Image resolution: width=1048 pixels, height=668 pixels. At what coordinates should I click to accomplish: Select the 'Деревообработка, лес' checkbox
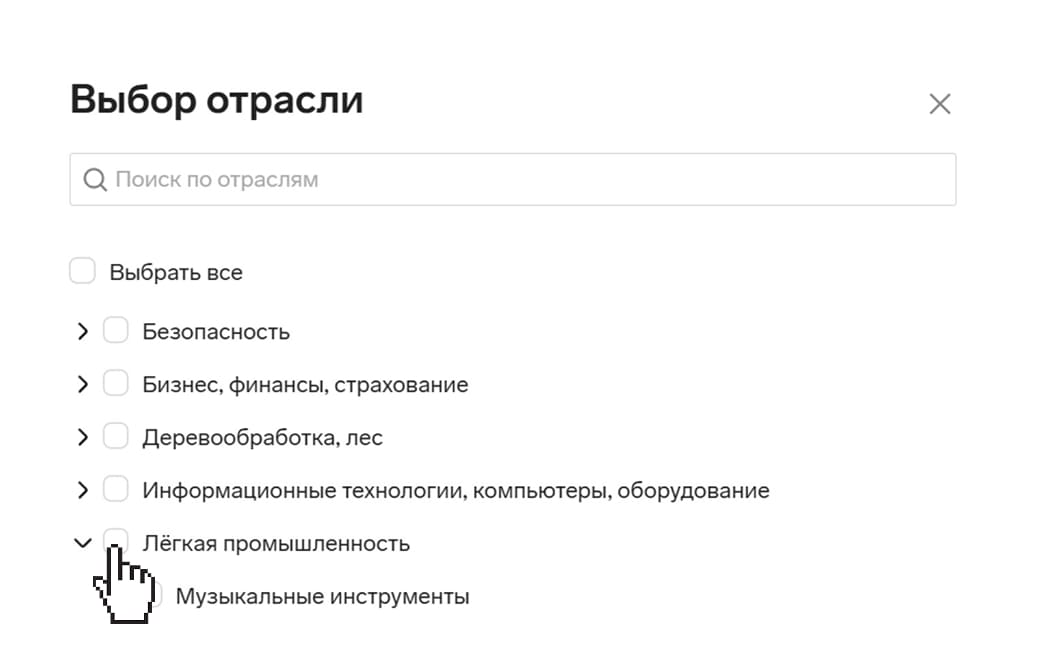[x=116, y=436]
